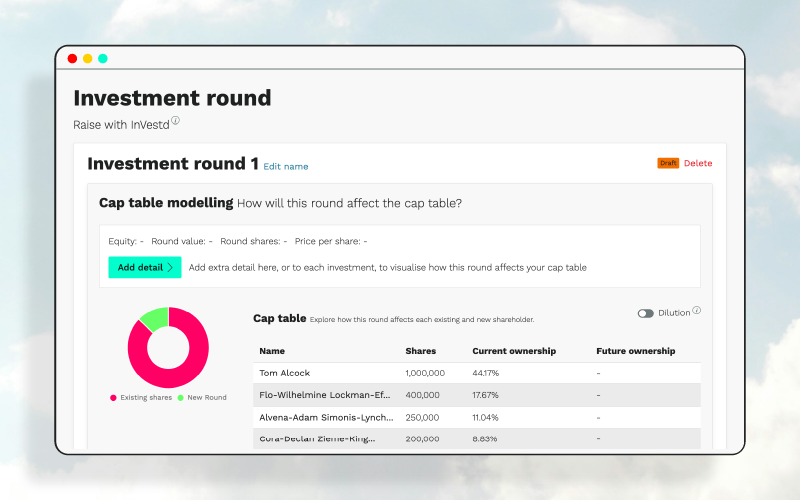Click the red window close dot
The width and height of the screenshot is (800, 500).
72,59
